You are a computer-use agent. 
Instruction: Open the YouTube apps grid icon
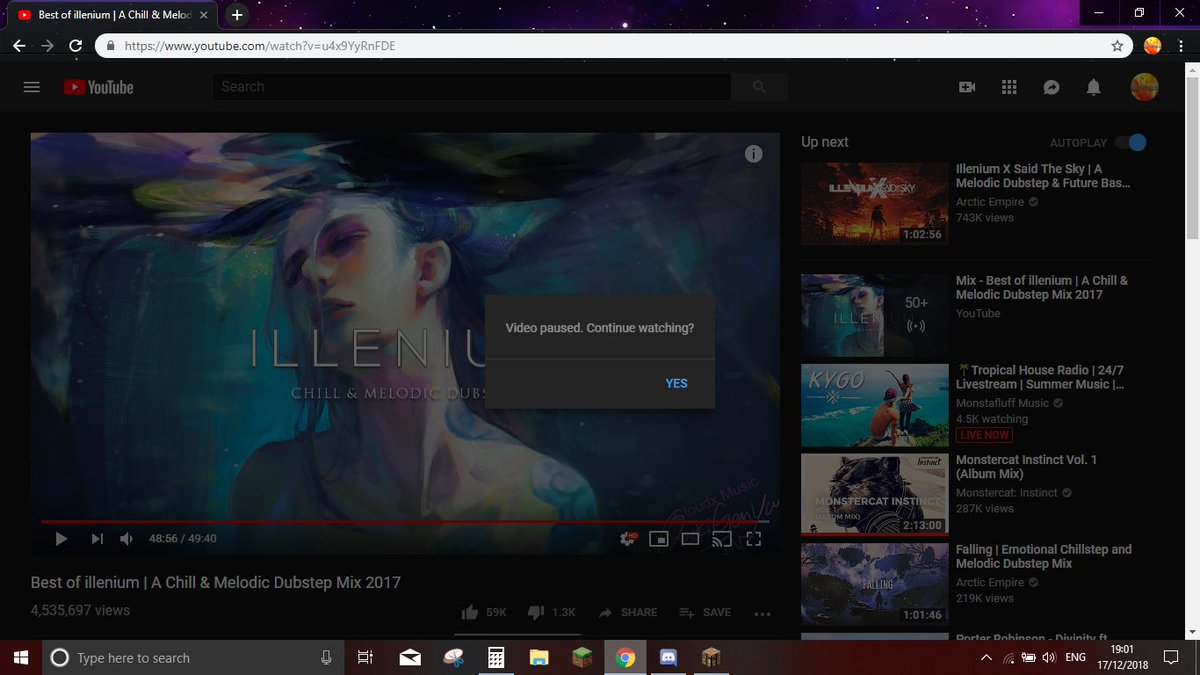(x=1009, y=87)
